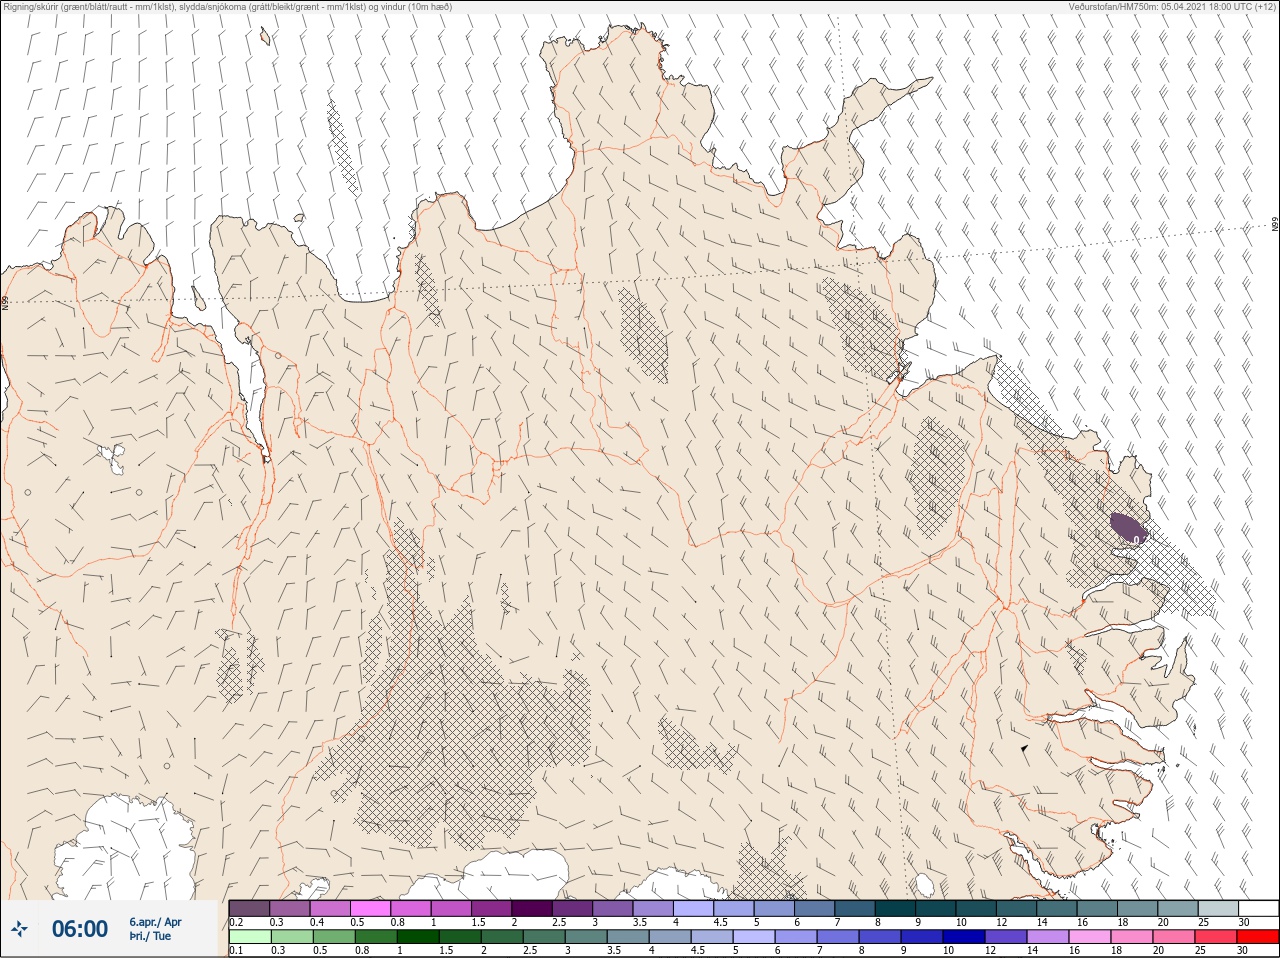Click the 'Þri./ Tue' weekday text
Image resolution: width=1280 pixels, height=958 pixels.
click(150, 937)
